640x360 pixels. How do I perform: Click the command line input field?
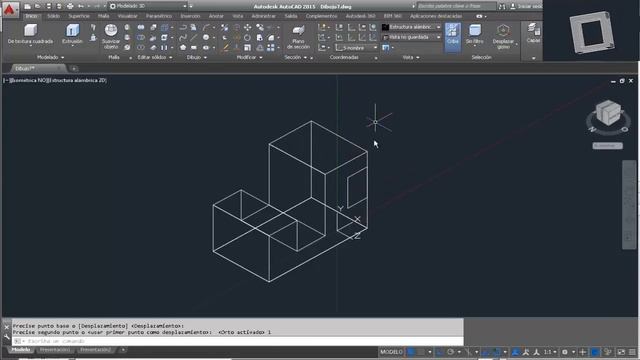(238, 341)
